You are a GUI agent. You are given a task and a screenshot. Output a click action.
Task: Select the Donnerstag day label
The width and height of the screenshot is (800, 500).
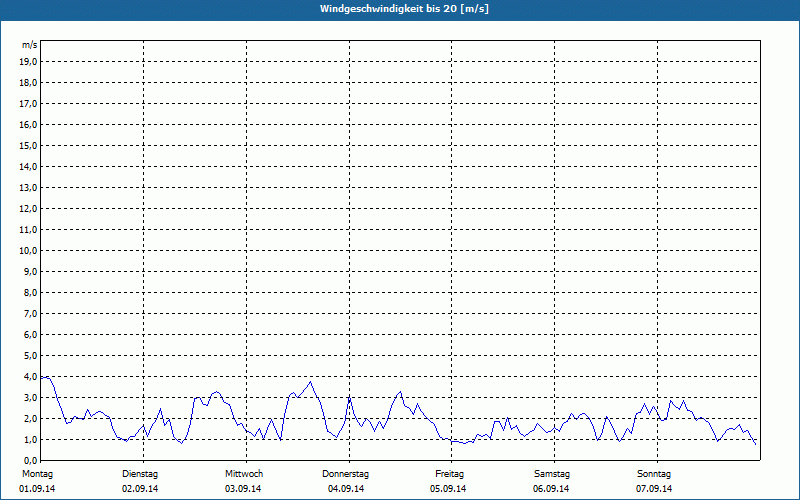tap(345, 474)
